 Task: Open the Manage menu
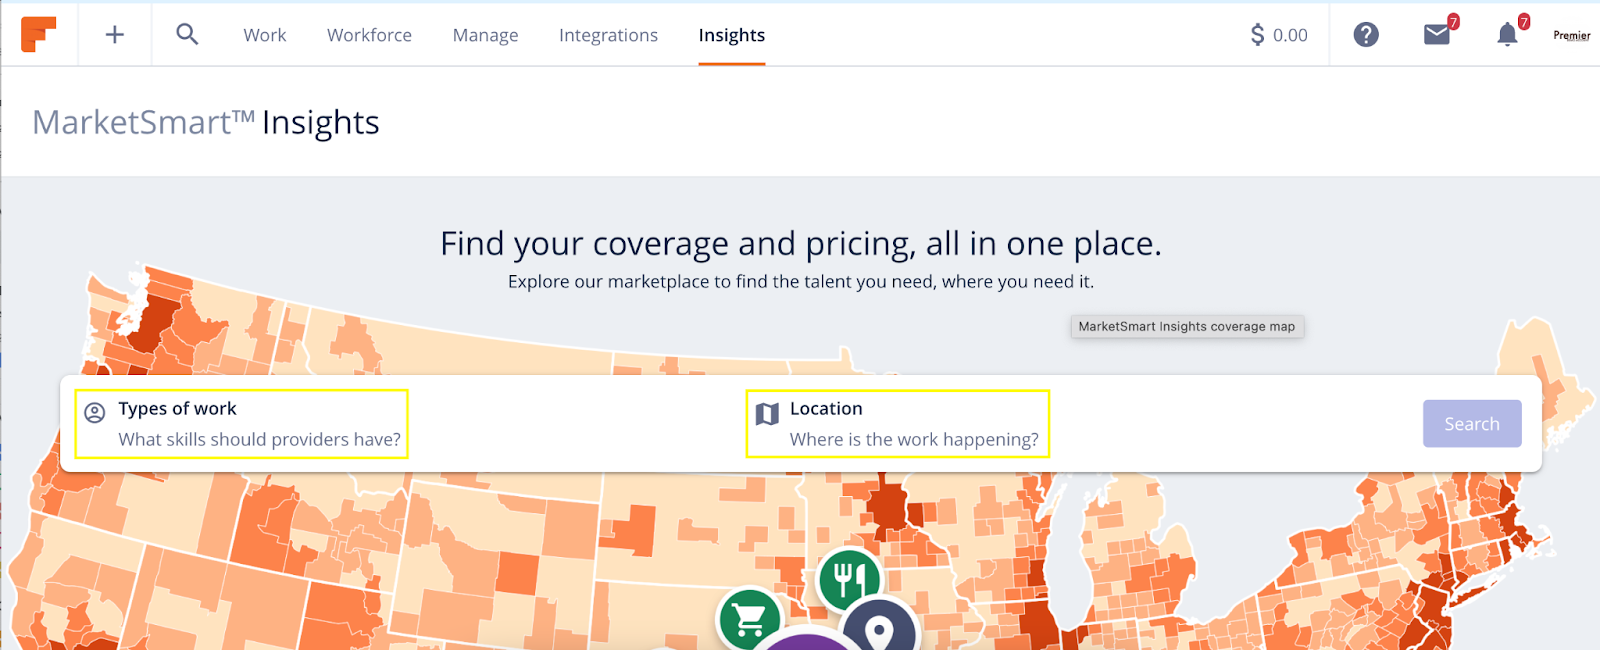click(x=485, y=35)
